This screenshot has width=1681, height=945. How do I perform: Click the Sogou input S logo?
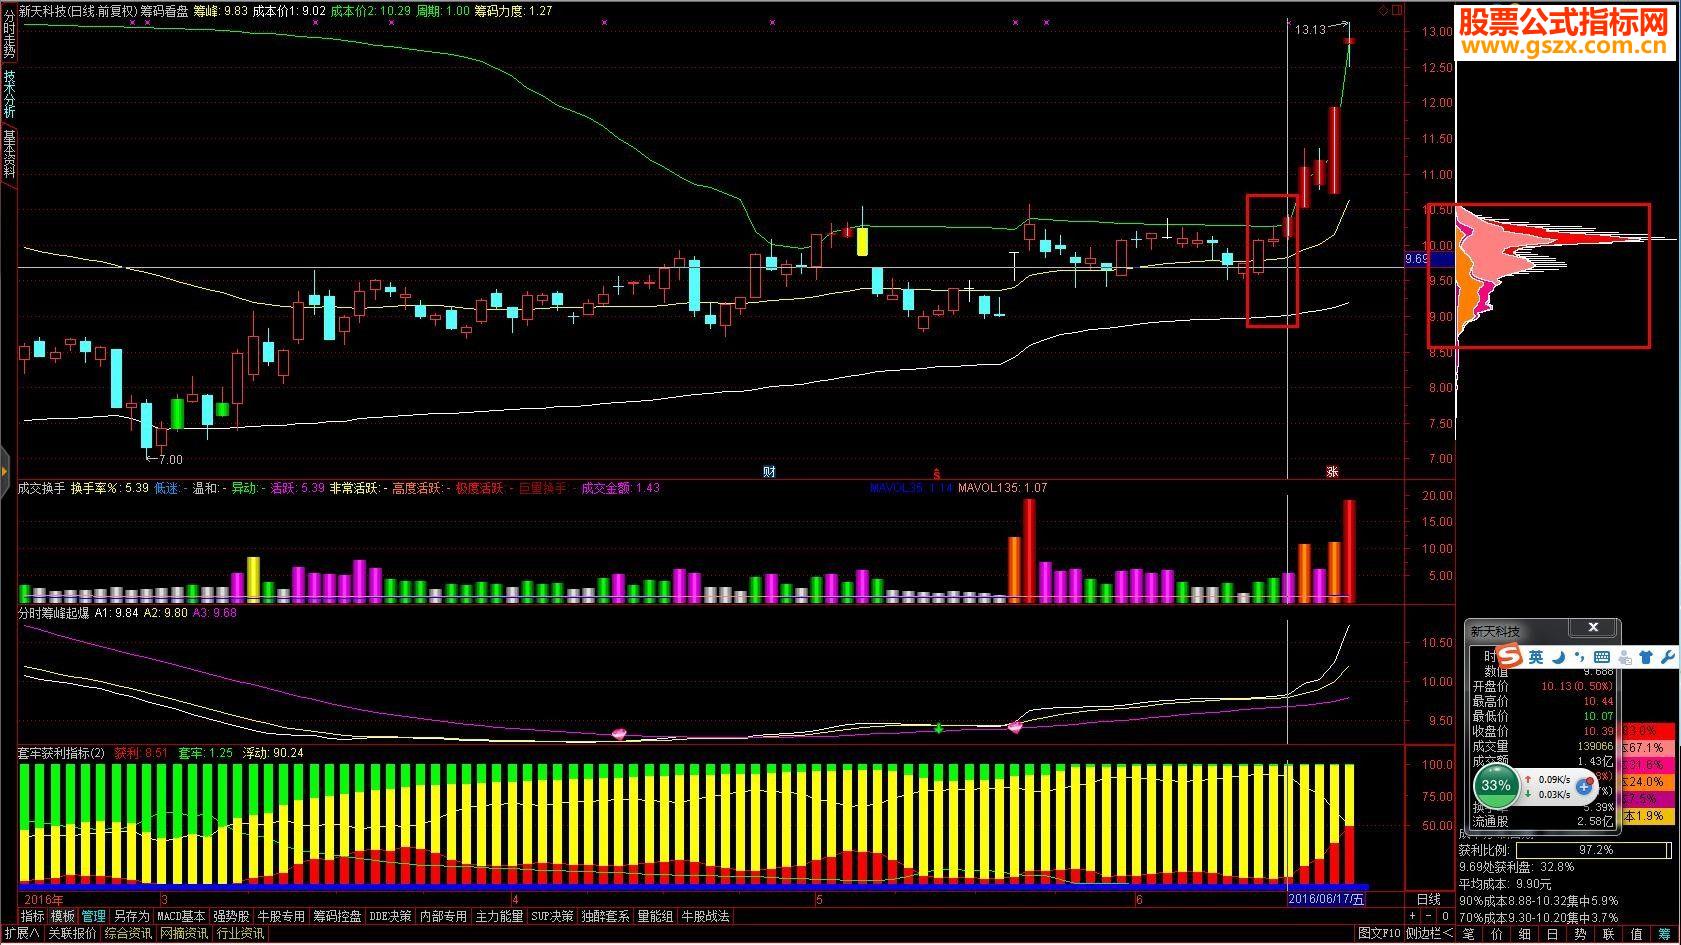tap(1510, 657)
